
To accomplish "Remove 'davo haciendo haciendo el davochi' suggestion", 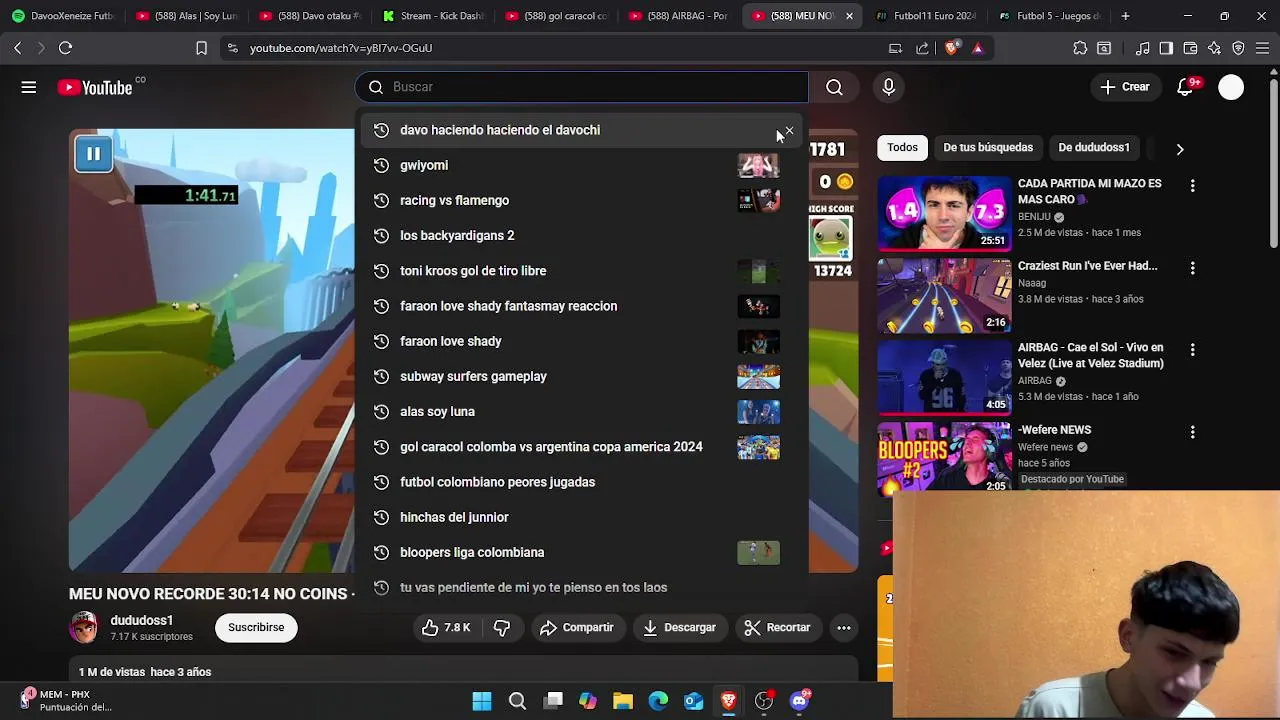I will [x=789, y=131].
